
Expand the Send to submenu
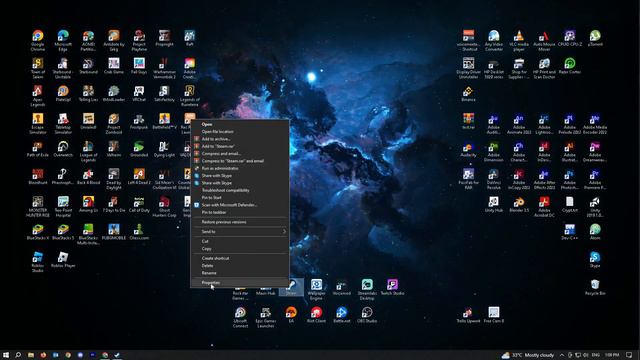(x=240, y=231)
